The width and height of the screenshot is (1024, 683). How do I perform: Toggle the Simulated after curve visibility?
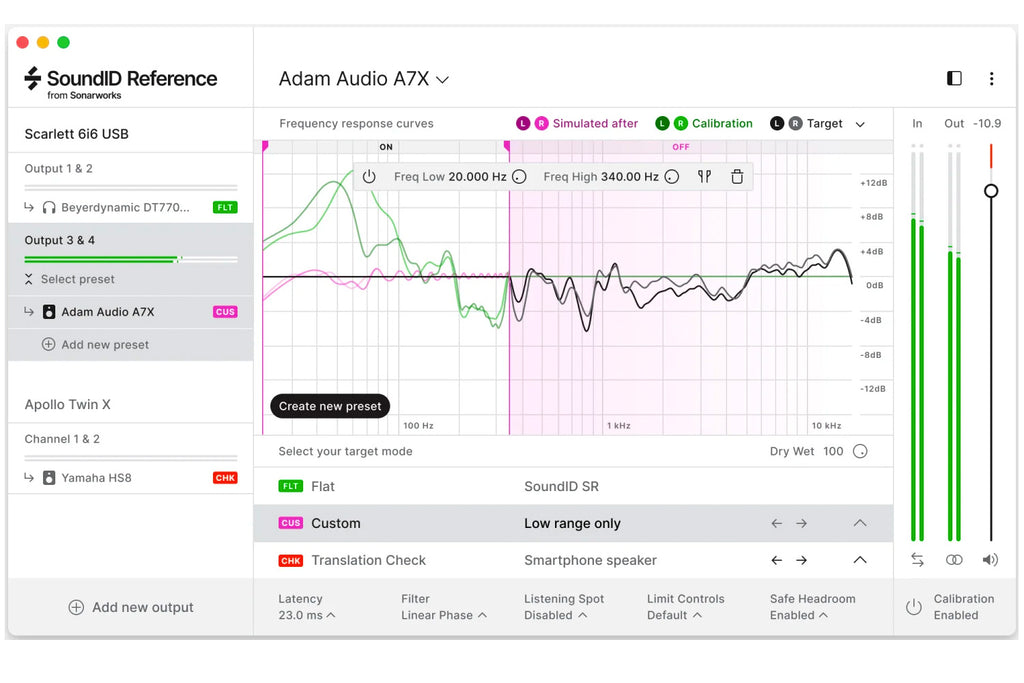coord(577,123)
